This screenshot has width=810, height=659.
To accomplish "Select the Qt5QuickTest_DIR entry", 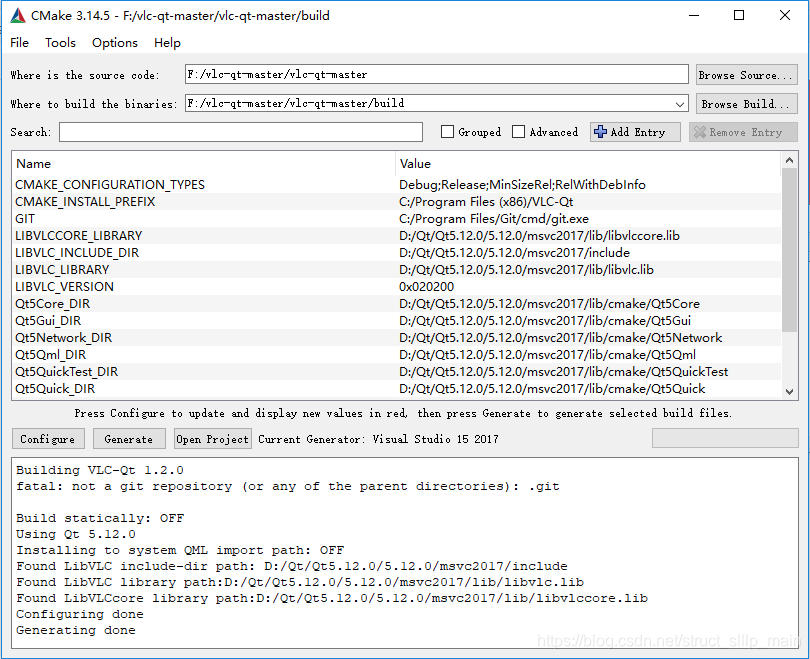I will click(67, 372).
